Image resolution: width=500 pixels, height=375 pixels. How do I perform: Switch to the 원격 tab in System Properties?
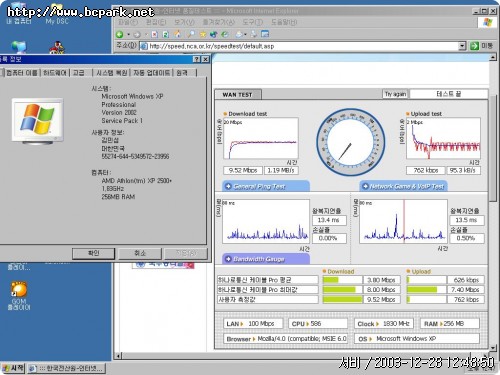point(182,73)
